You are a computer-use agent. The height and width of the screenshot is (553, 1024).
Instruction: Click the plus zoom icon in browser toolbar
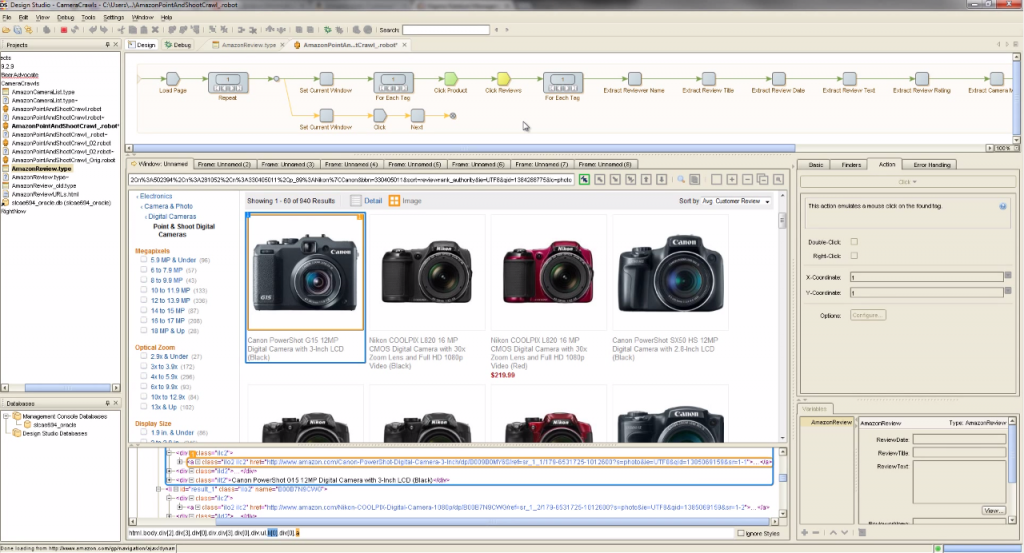pos(731,179)
